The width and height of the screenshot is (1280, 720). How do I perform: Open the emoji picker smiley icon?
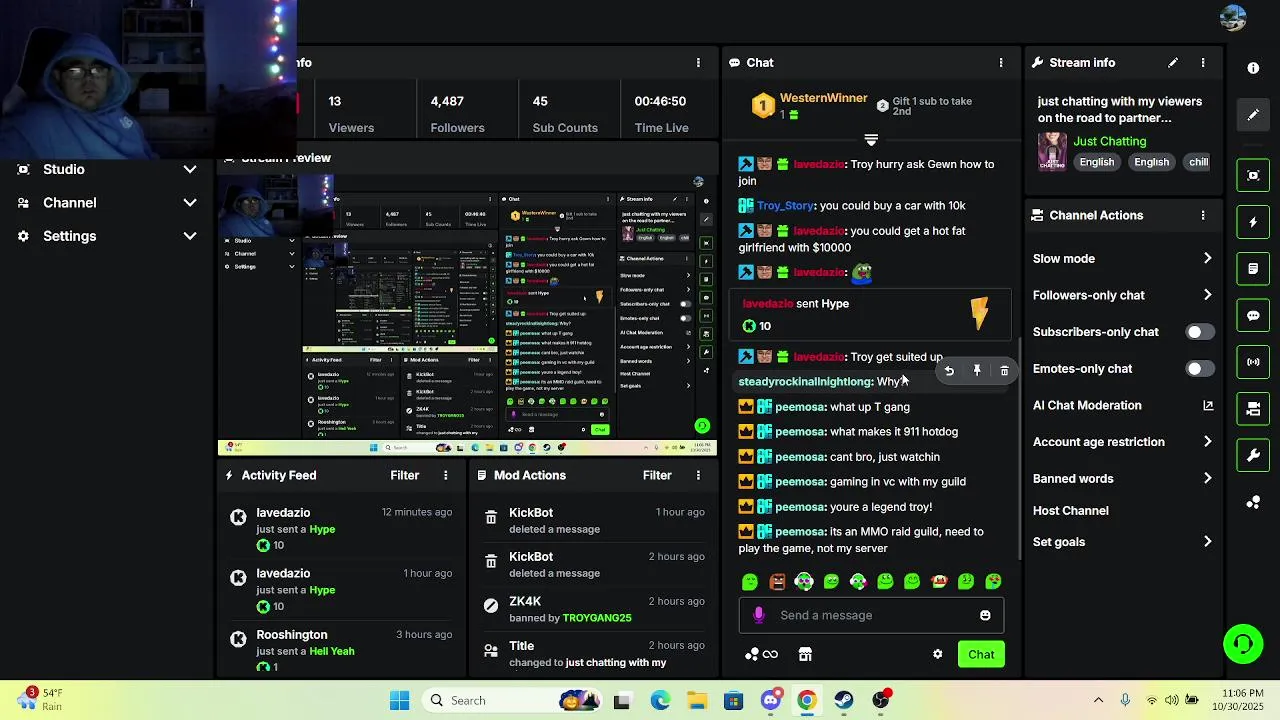coord(985,615)
